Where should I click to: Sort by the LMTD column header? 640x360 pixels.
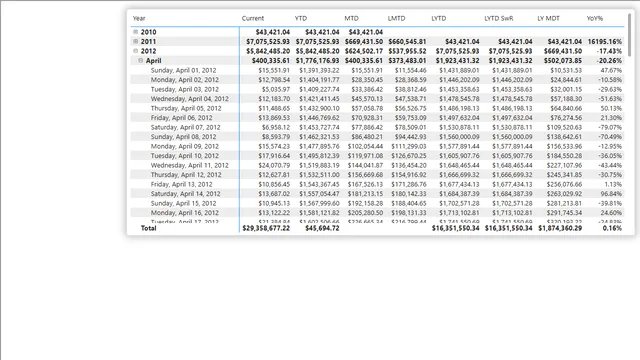pyautogui.click(x=396, y=18)
